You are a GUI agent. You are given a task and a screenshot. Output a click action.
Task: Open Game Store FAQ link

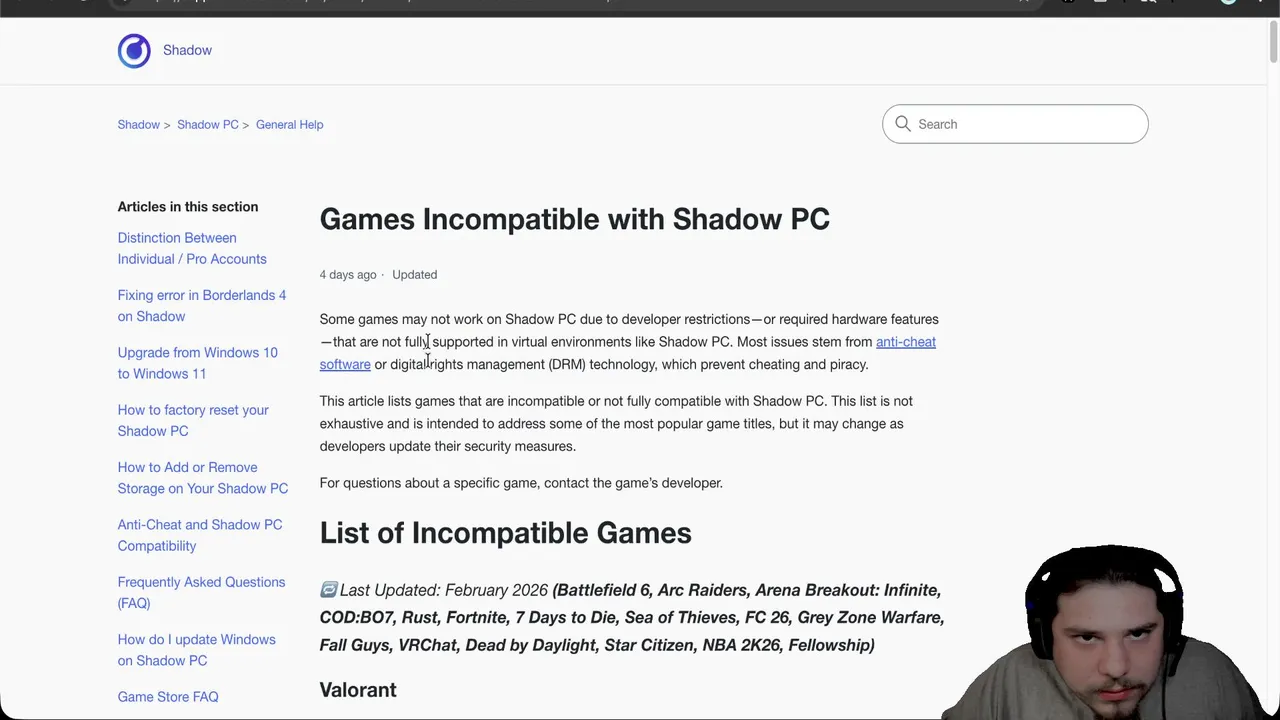coord(168,697)
